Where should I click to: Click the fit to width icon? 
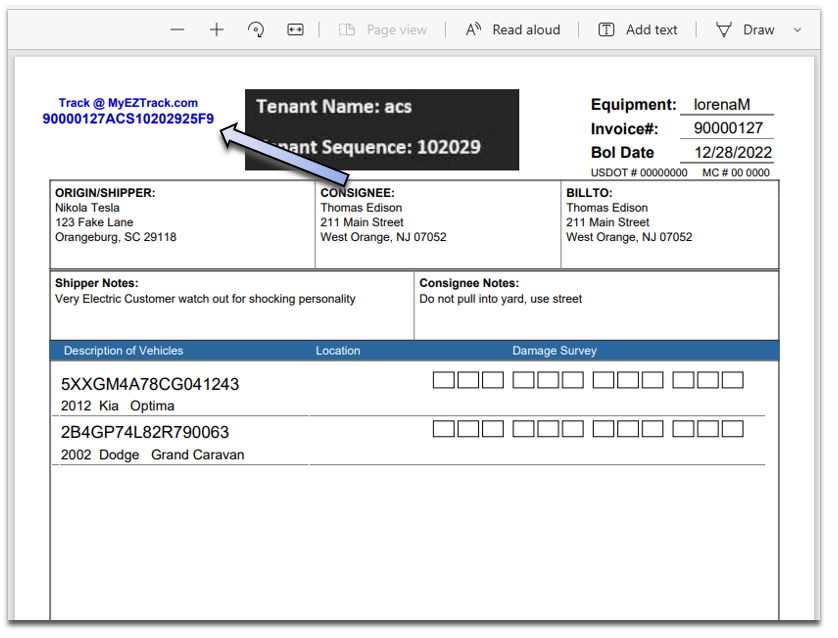[x=298, y=30]
